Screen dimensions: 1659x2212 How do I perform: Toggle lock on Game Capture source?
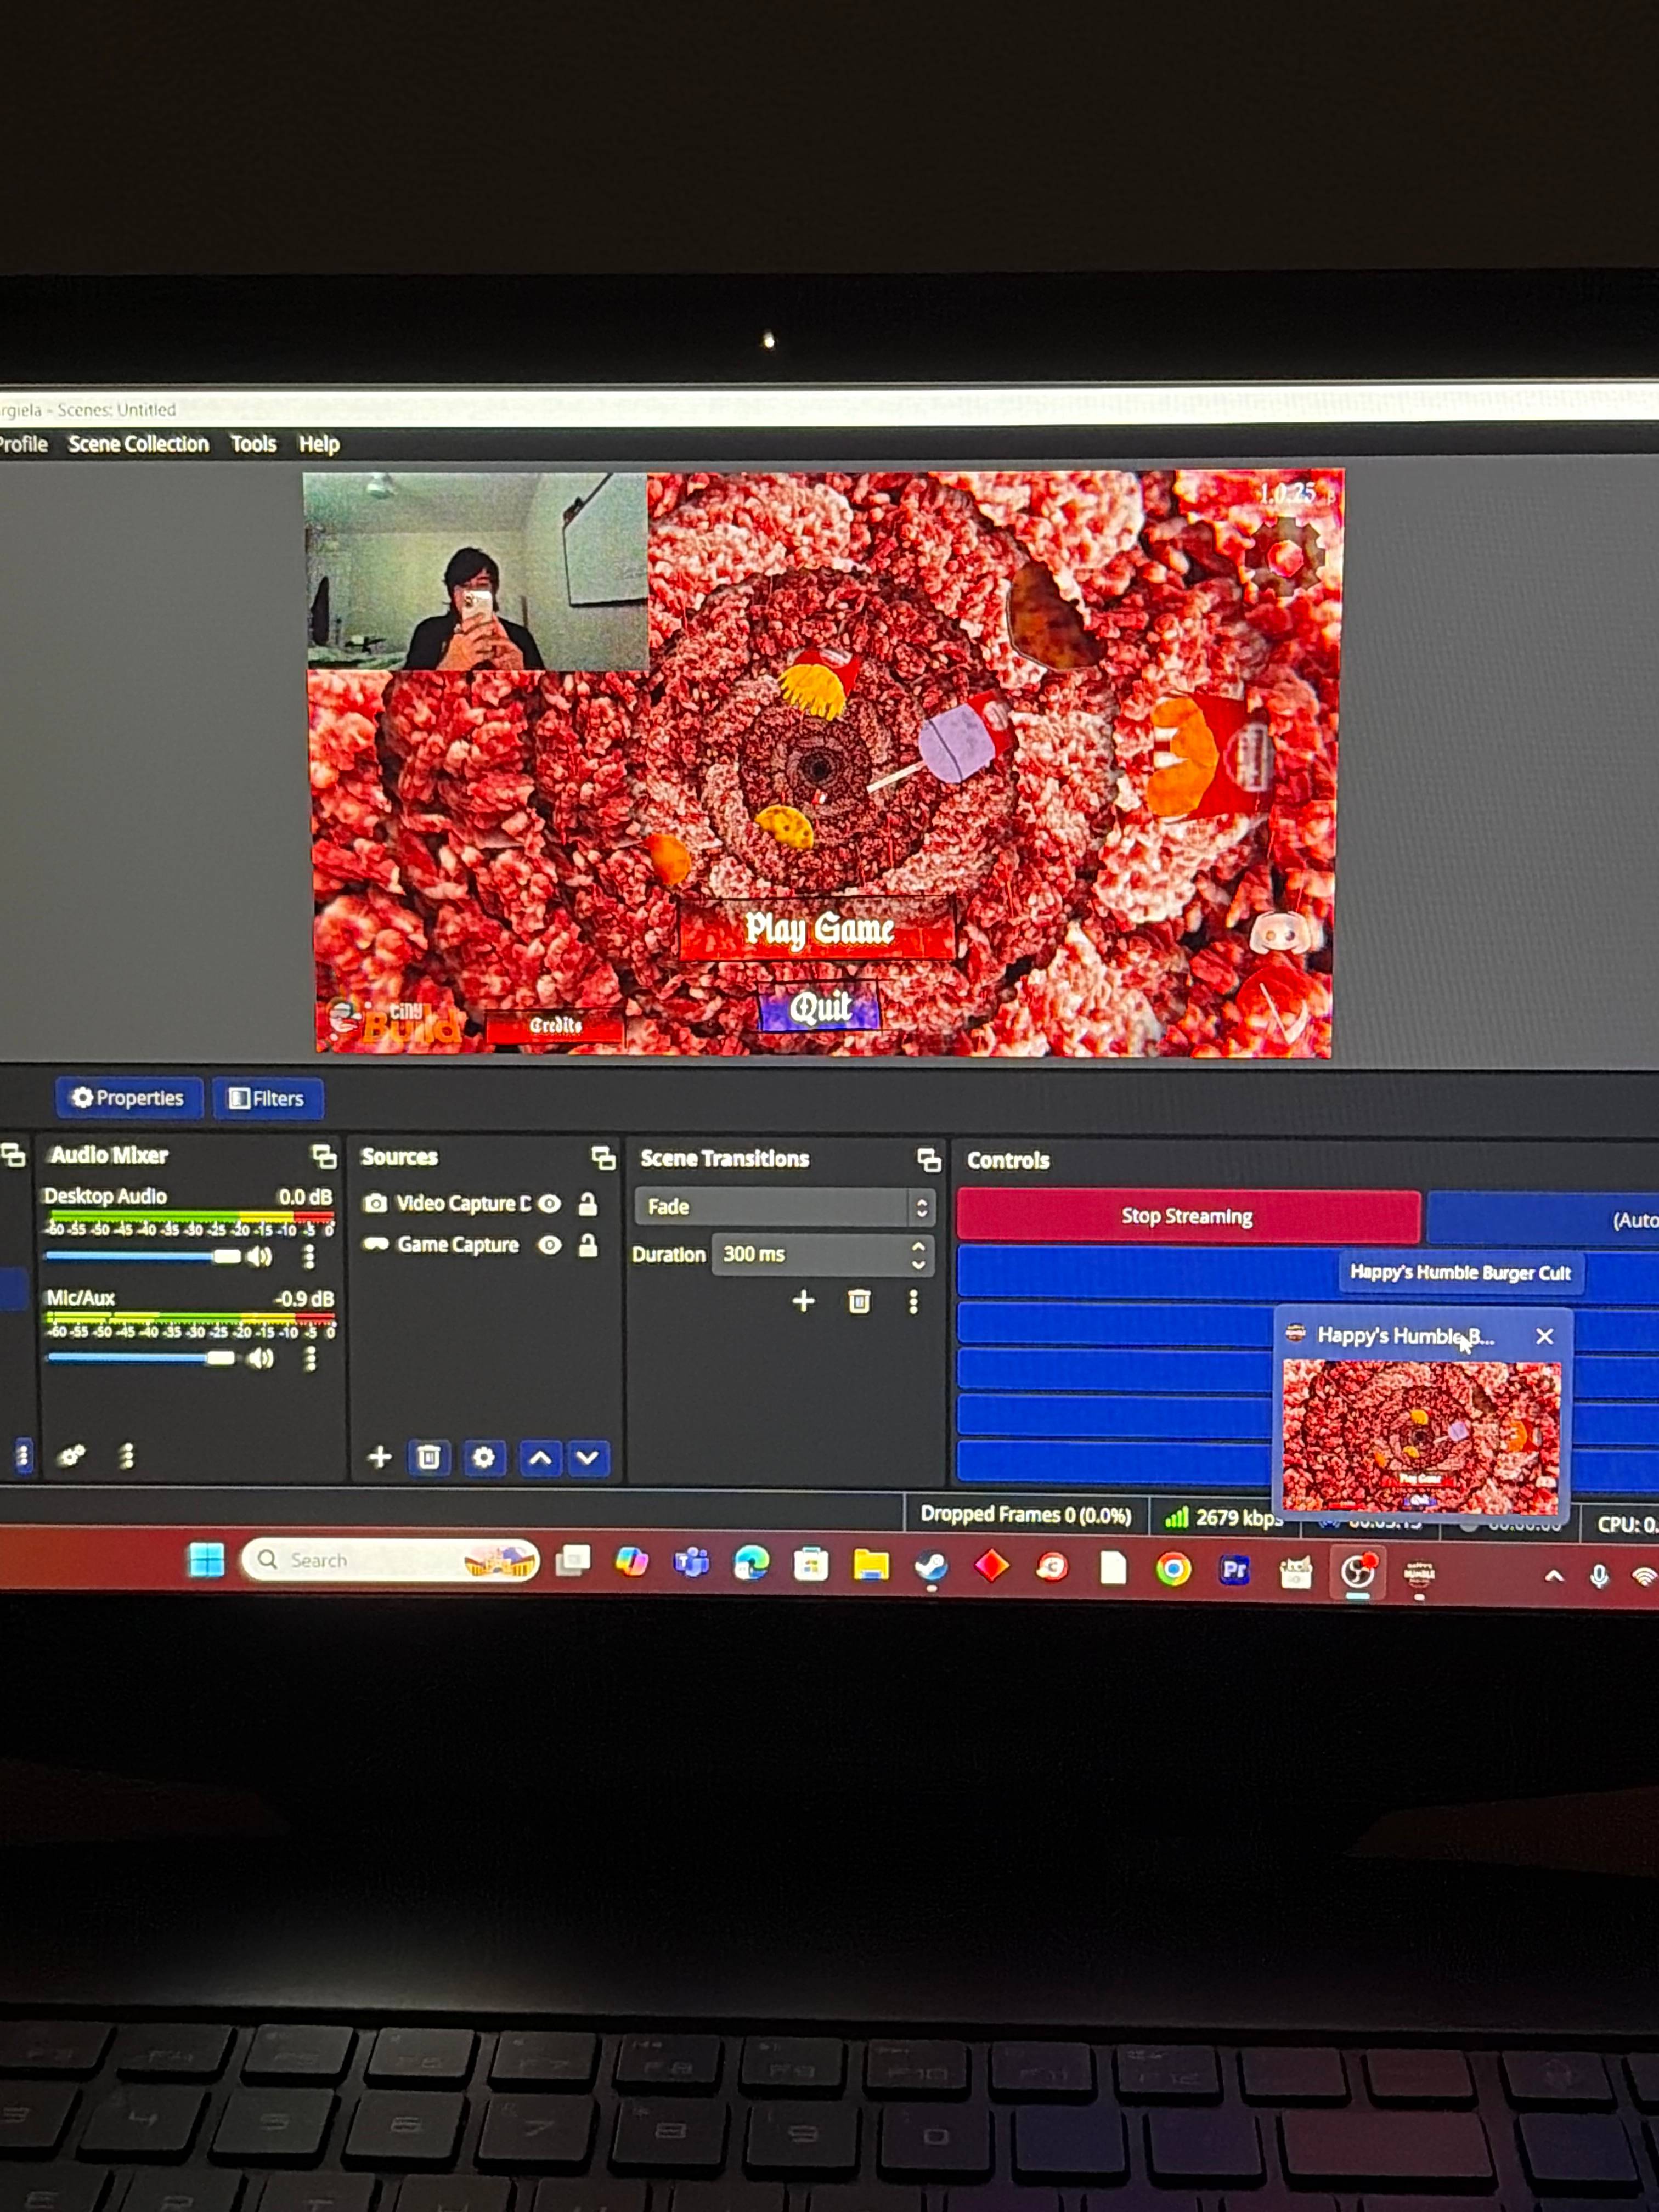pos(588,1245)
